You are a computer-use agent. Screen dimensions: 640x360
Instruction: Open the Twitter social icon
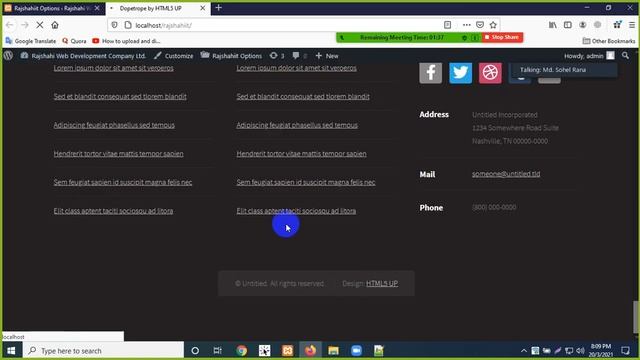460,73
